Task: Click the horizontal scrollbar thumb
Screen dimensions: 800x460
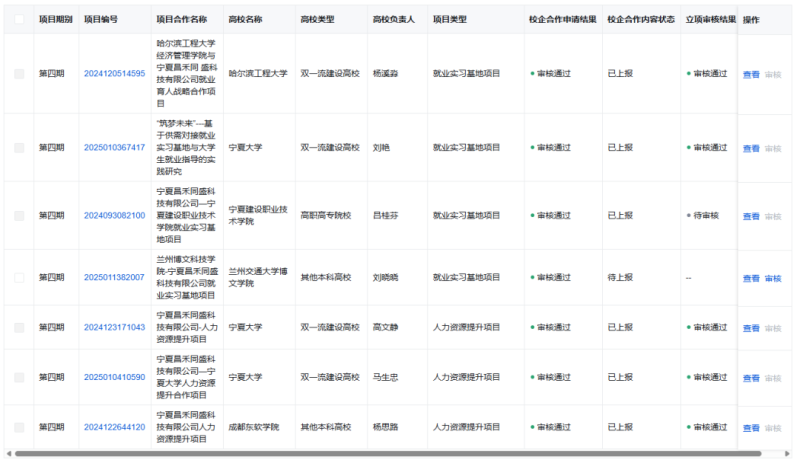Action: point(388,453)
